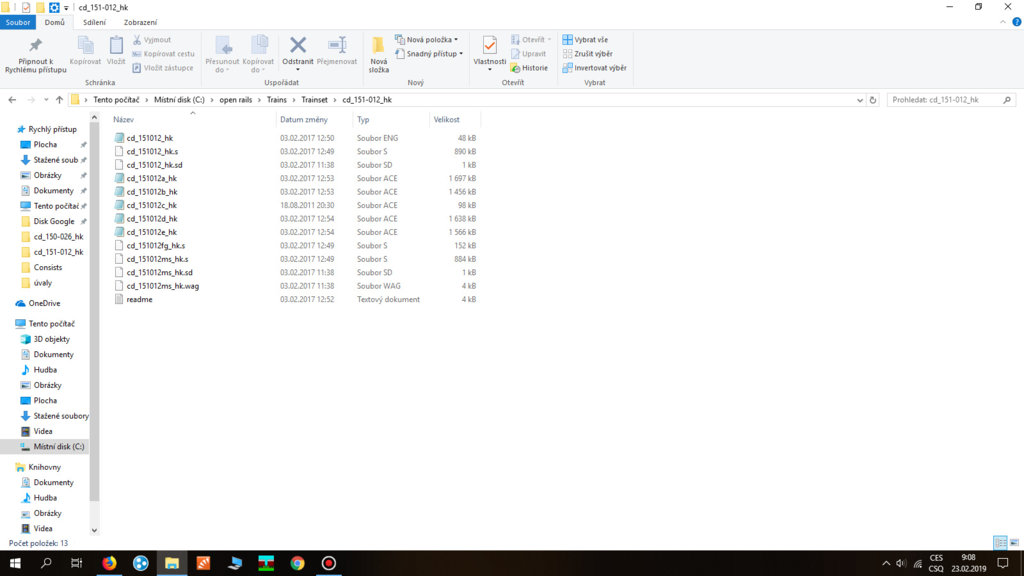
Task: Switch to large icons view in status bar
Action: click(1013, 543)
